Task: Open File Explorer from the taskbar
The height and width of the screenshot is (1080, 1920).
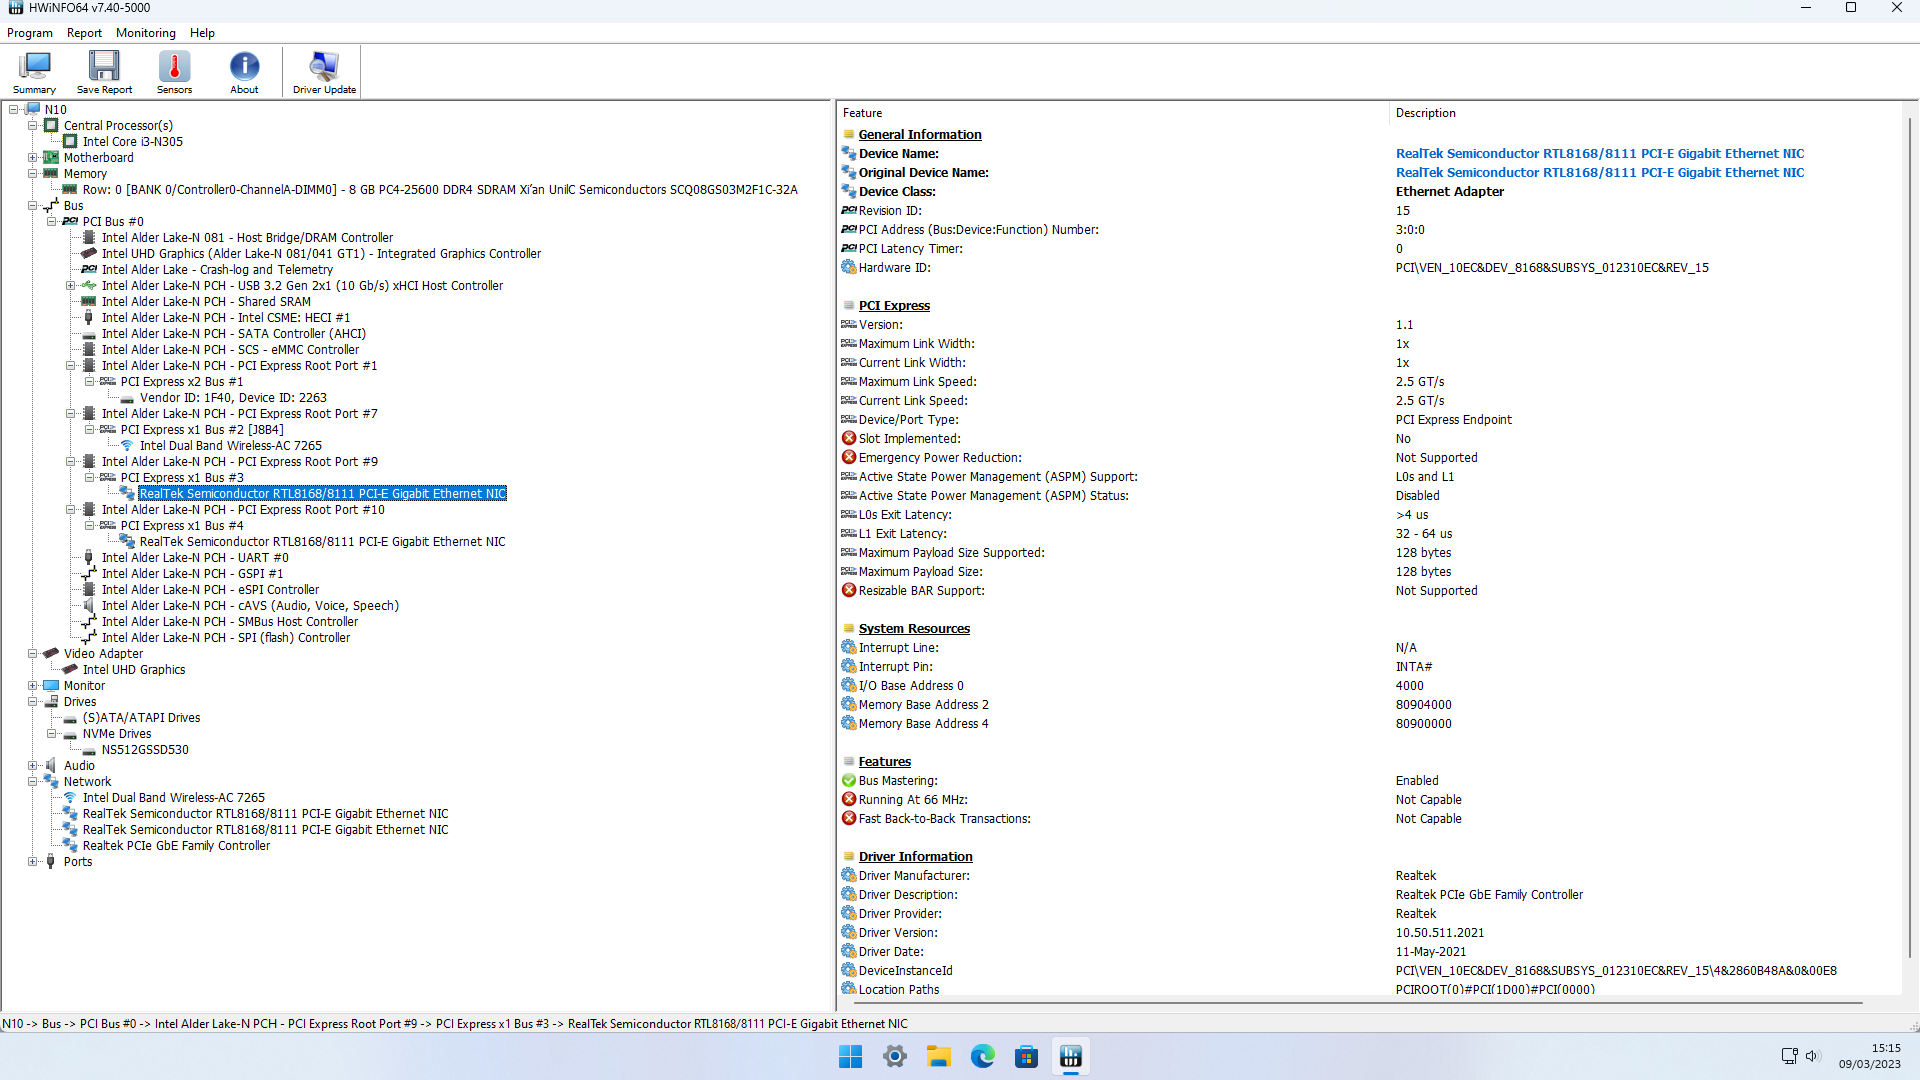Action: tap(939, 1057)
